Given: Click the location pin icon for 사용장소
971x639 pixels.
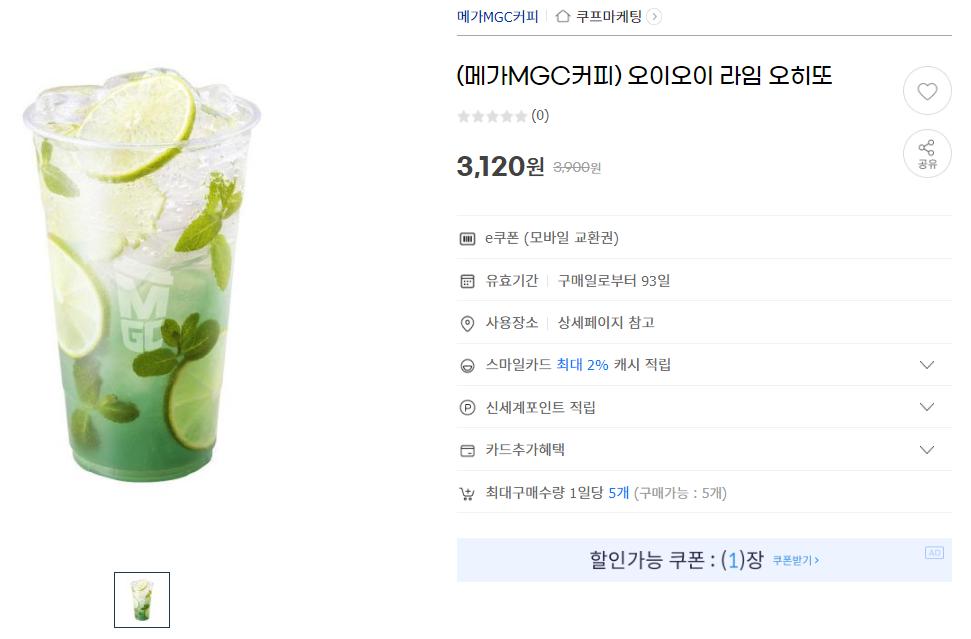Looking at the screenshot, I should (x=467, y=323).
